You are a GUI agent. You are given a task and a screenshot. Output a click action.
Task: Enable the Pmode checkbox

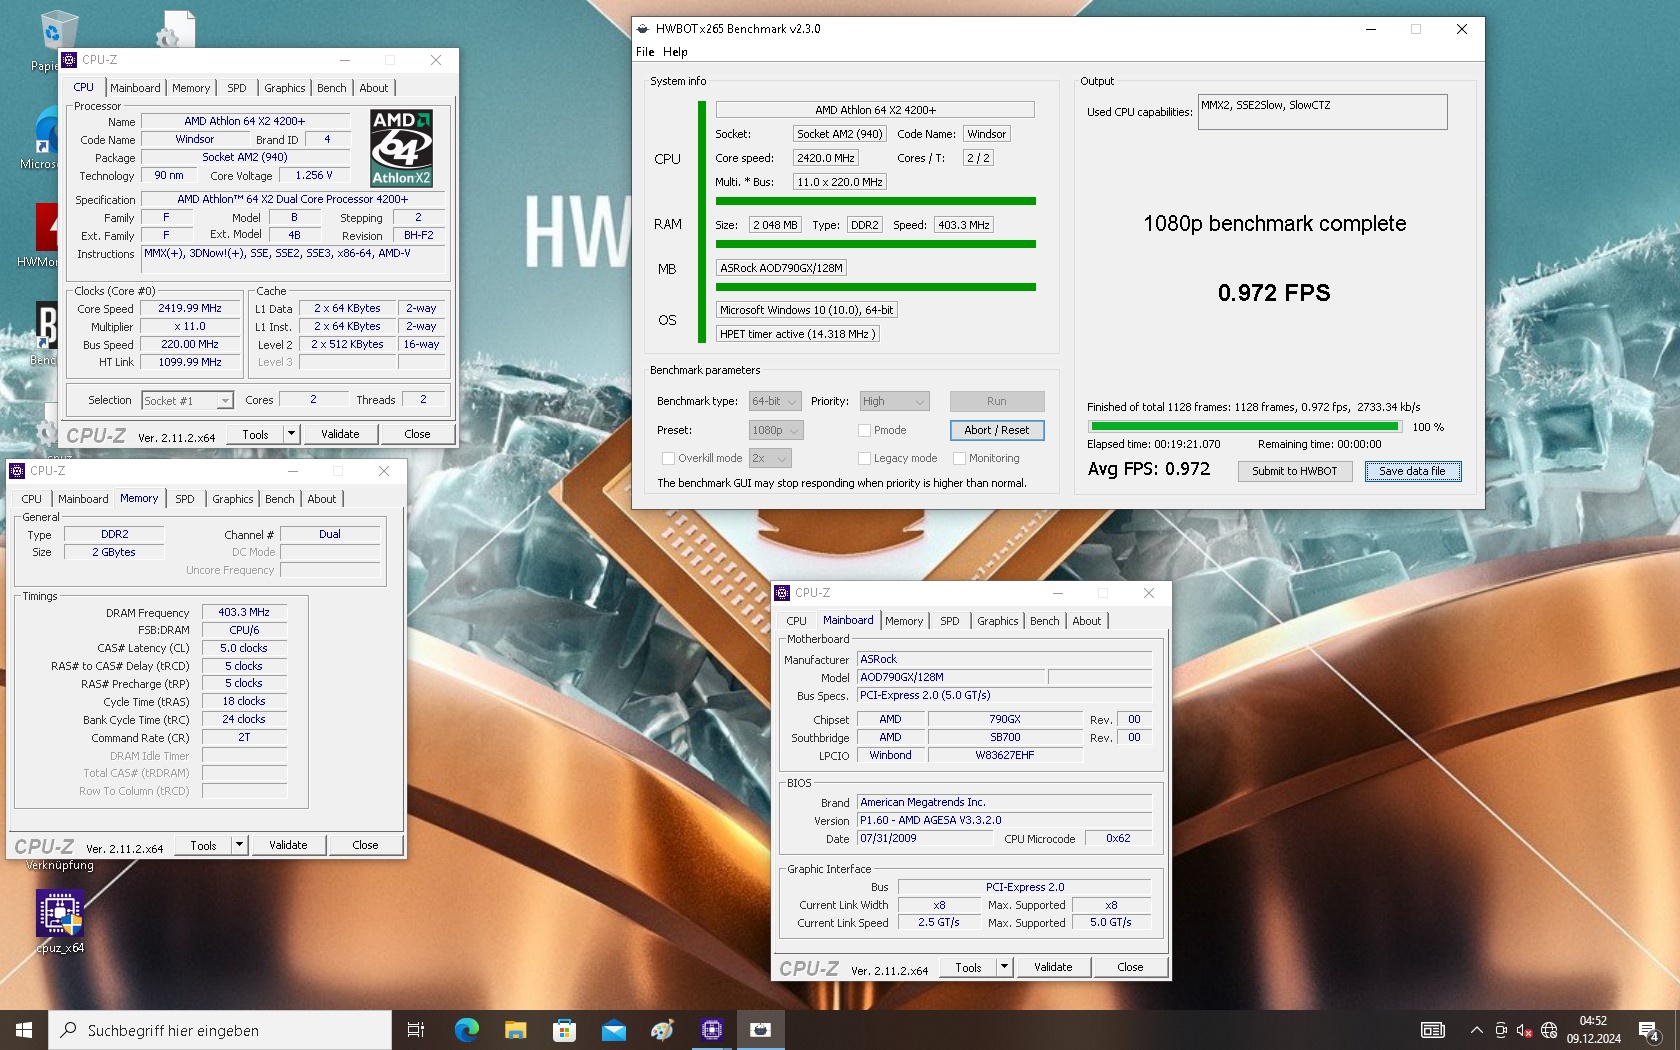tap(864, 430)
